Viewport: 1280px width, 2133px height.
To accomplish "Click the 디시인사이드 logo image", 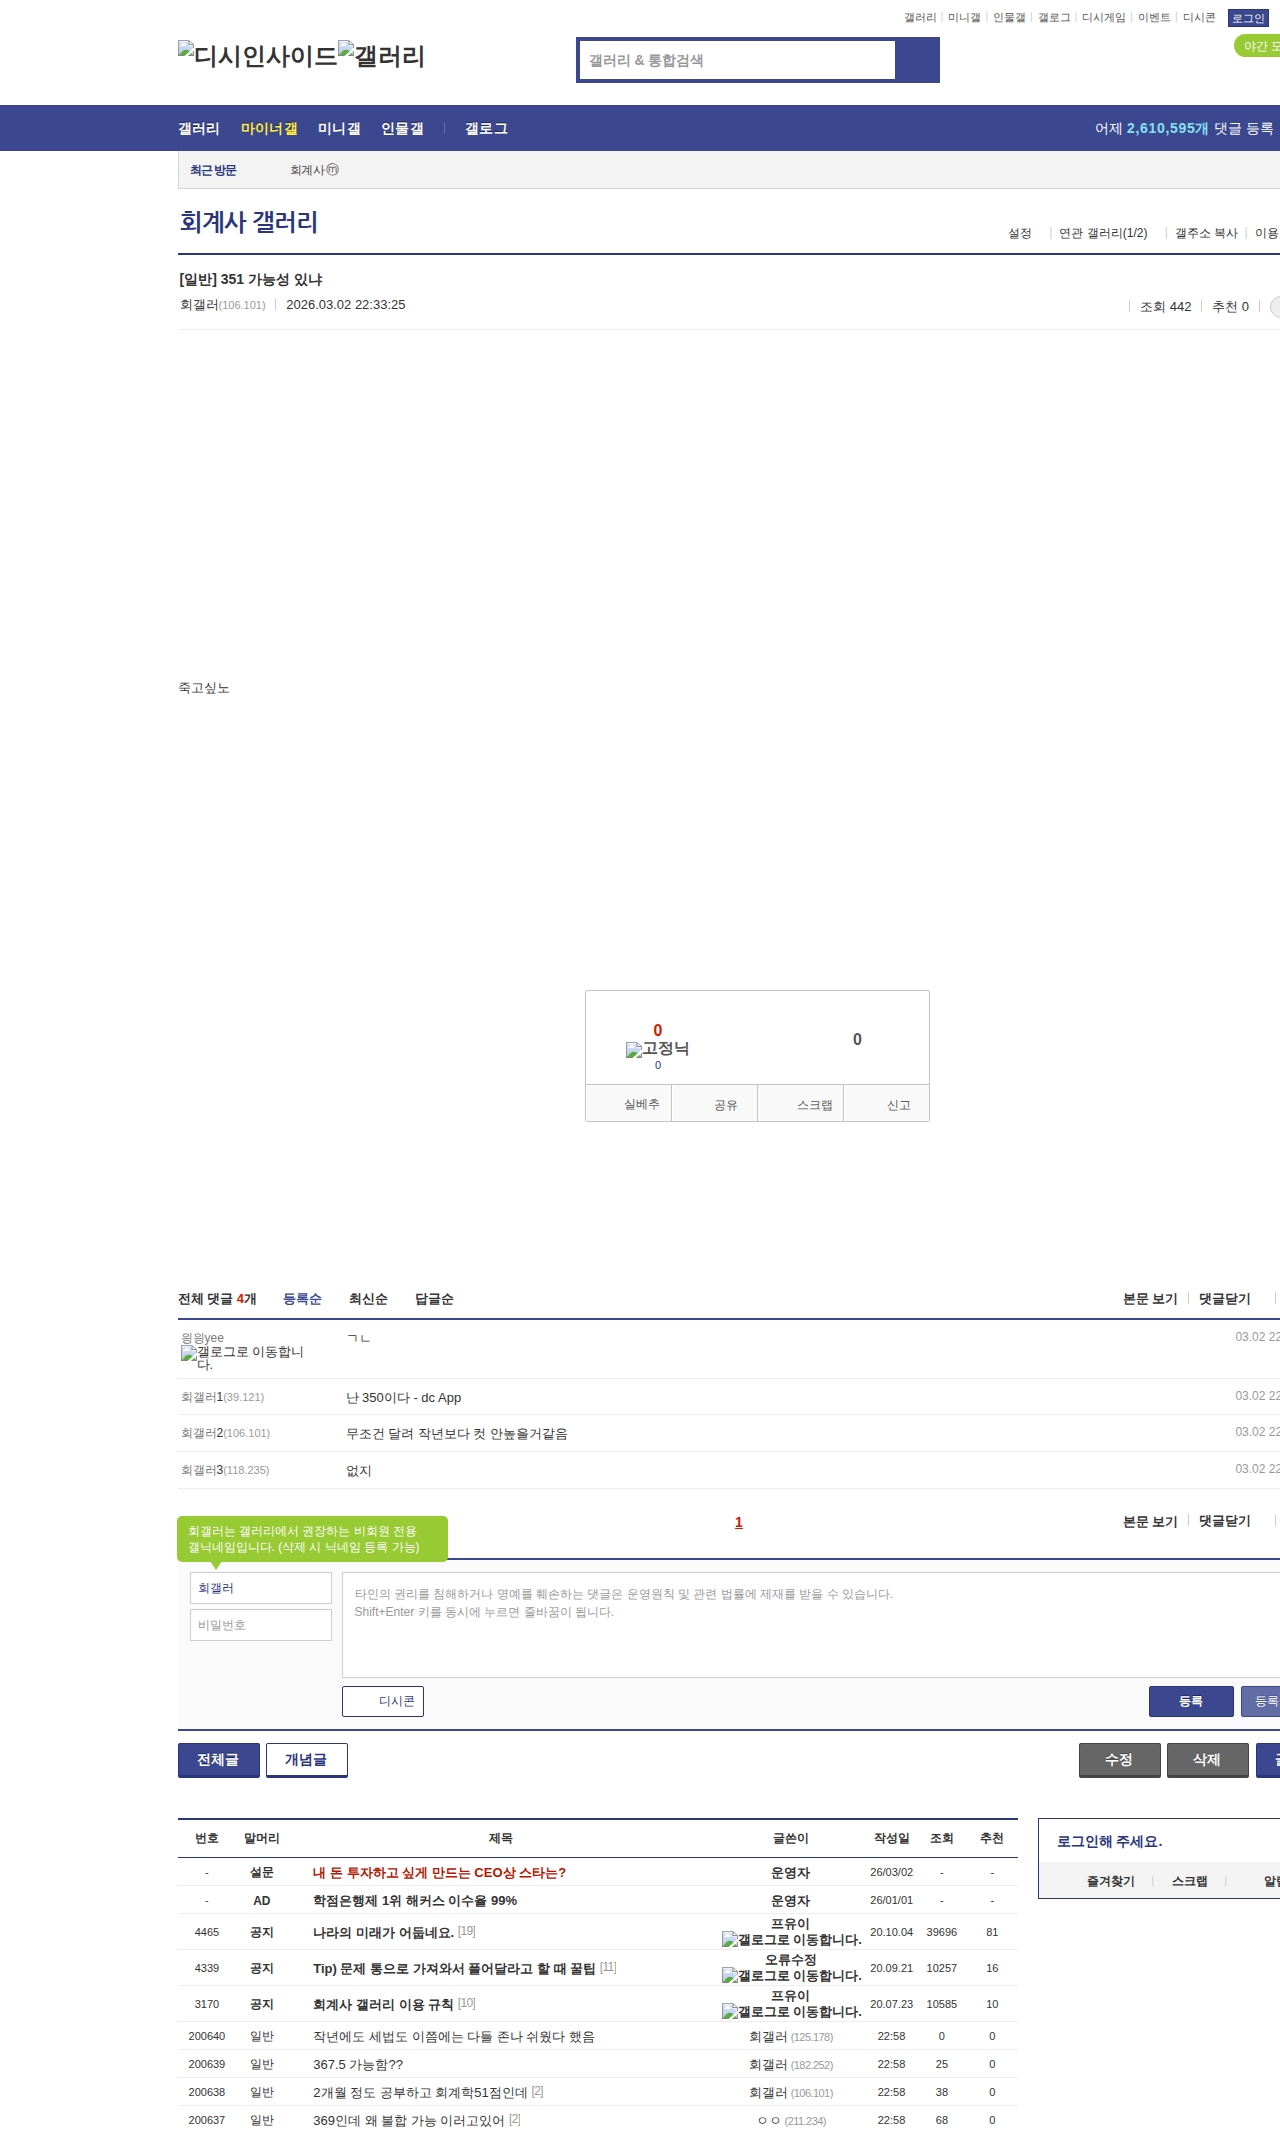I will 258,55.
